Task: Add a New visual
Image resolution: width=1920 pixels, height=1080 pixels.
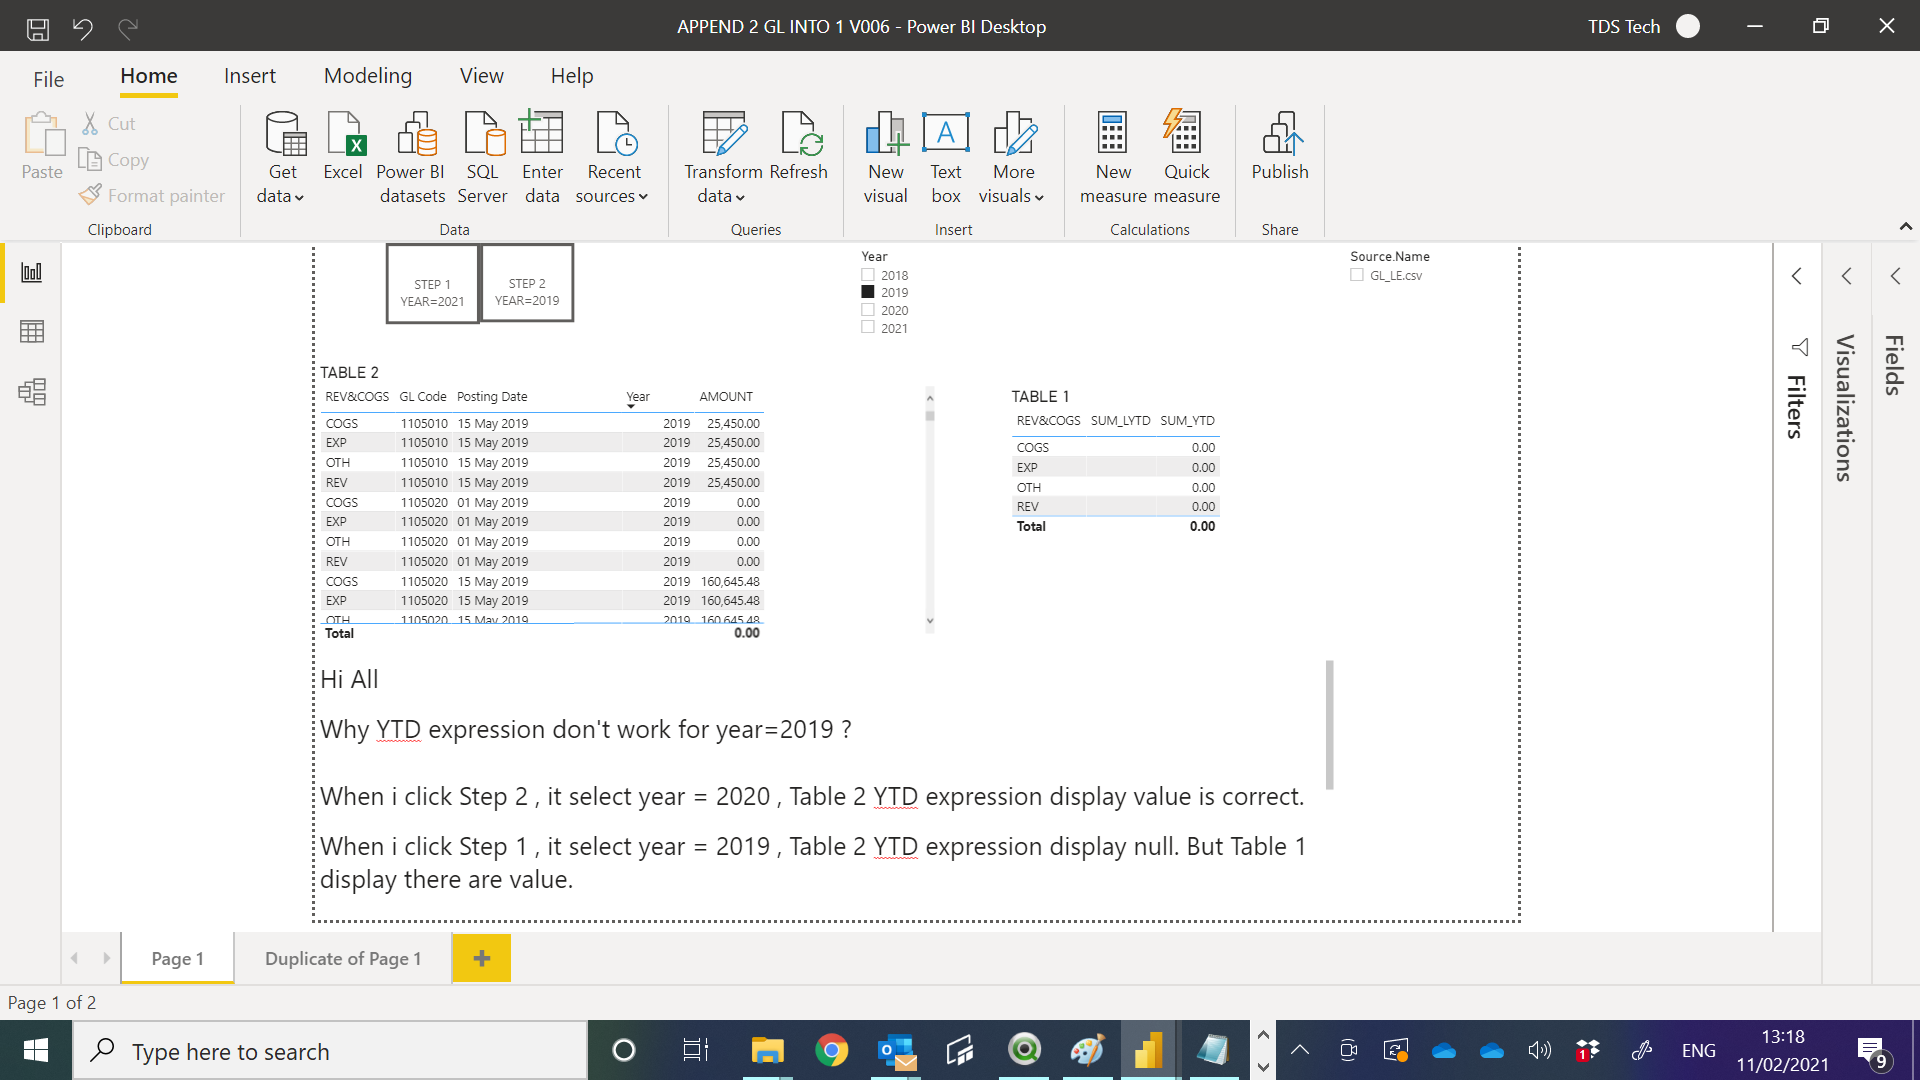Action: click(x=886, y=158)
